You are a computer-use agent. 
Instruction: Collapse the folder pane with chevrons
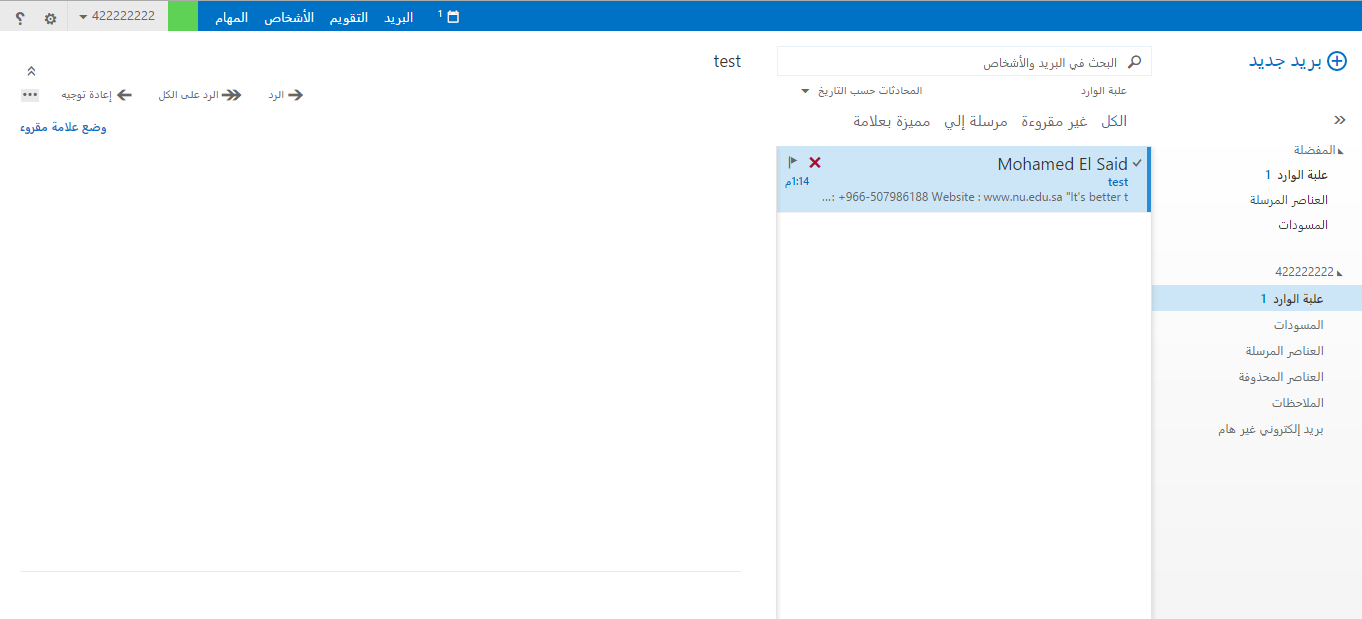[x=1340, y=118]
